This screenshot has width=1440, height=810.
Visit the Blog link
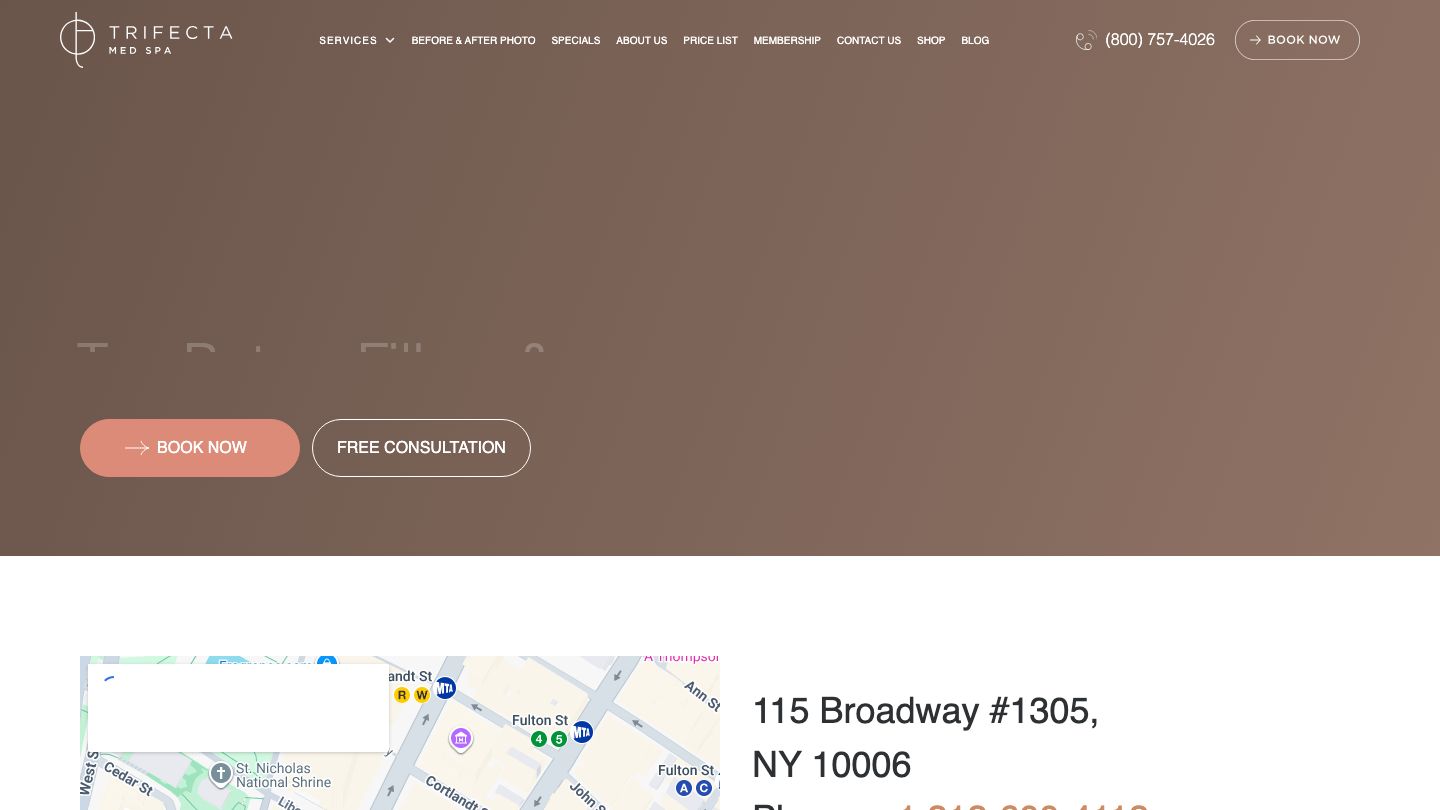975,40
